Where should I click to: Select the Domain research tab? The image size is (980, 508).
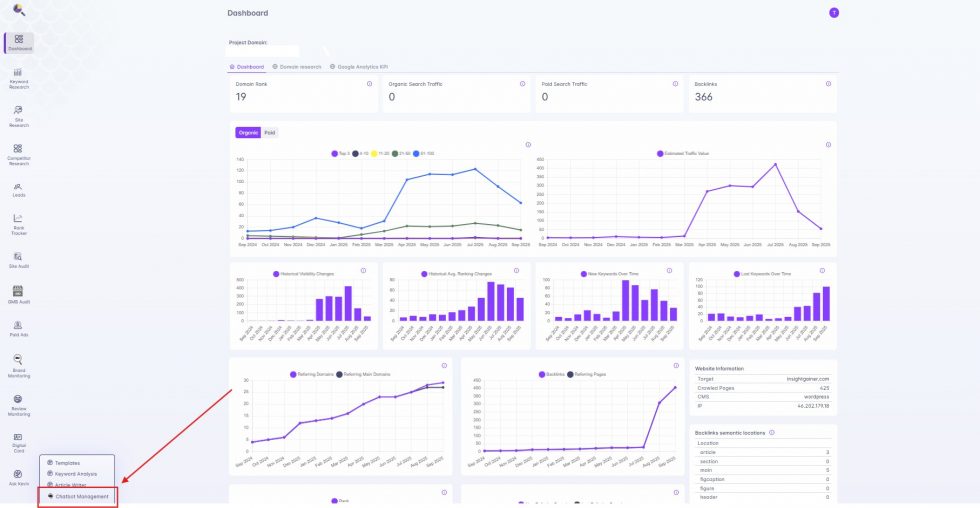pyautogui.click(x=297, y=67)
